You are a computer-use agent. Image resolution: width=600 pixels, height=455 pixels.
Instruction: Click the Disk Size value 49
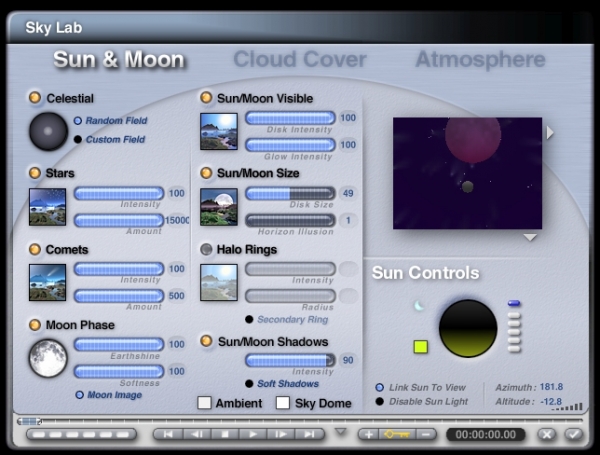click(348, 193)
